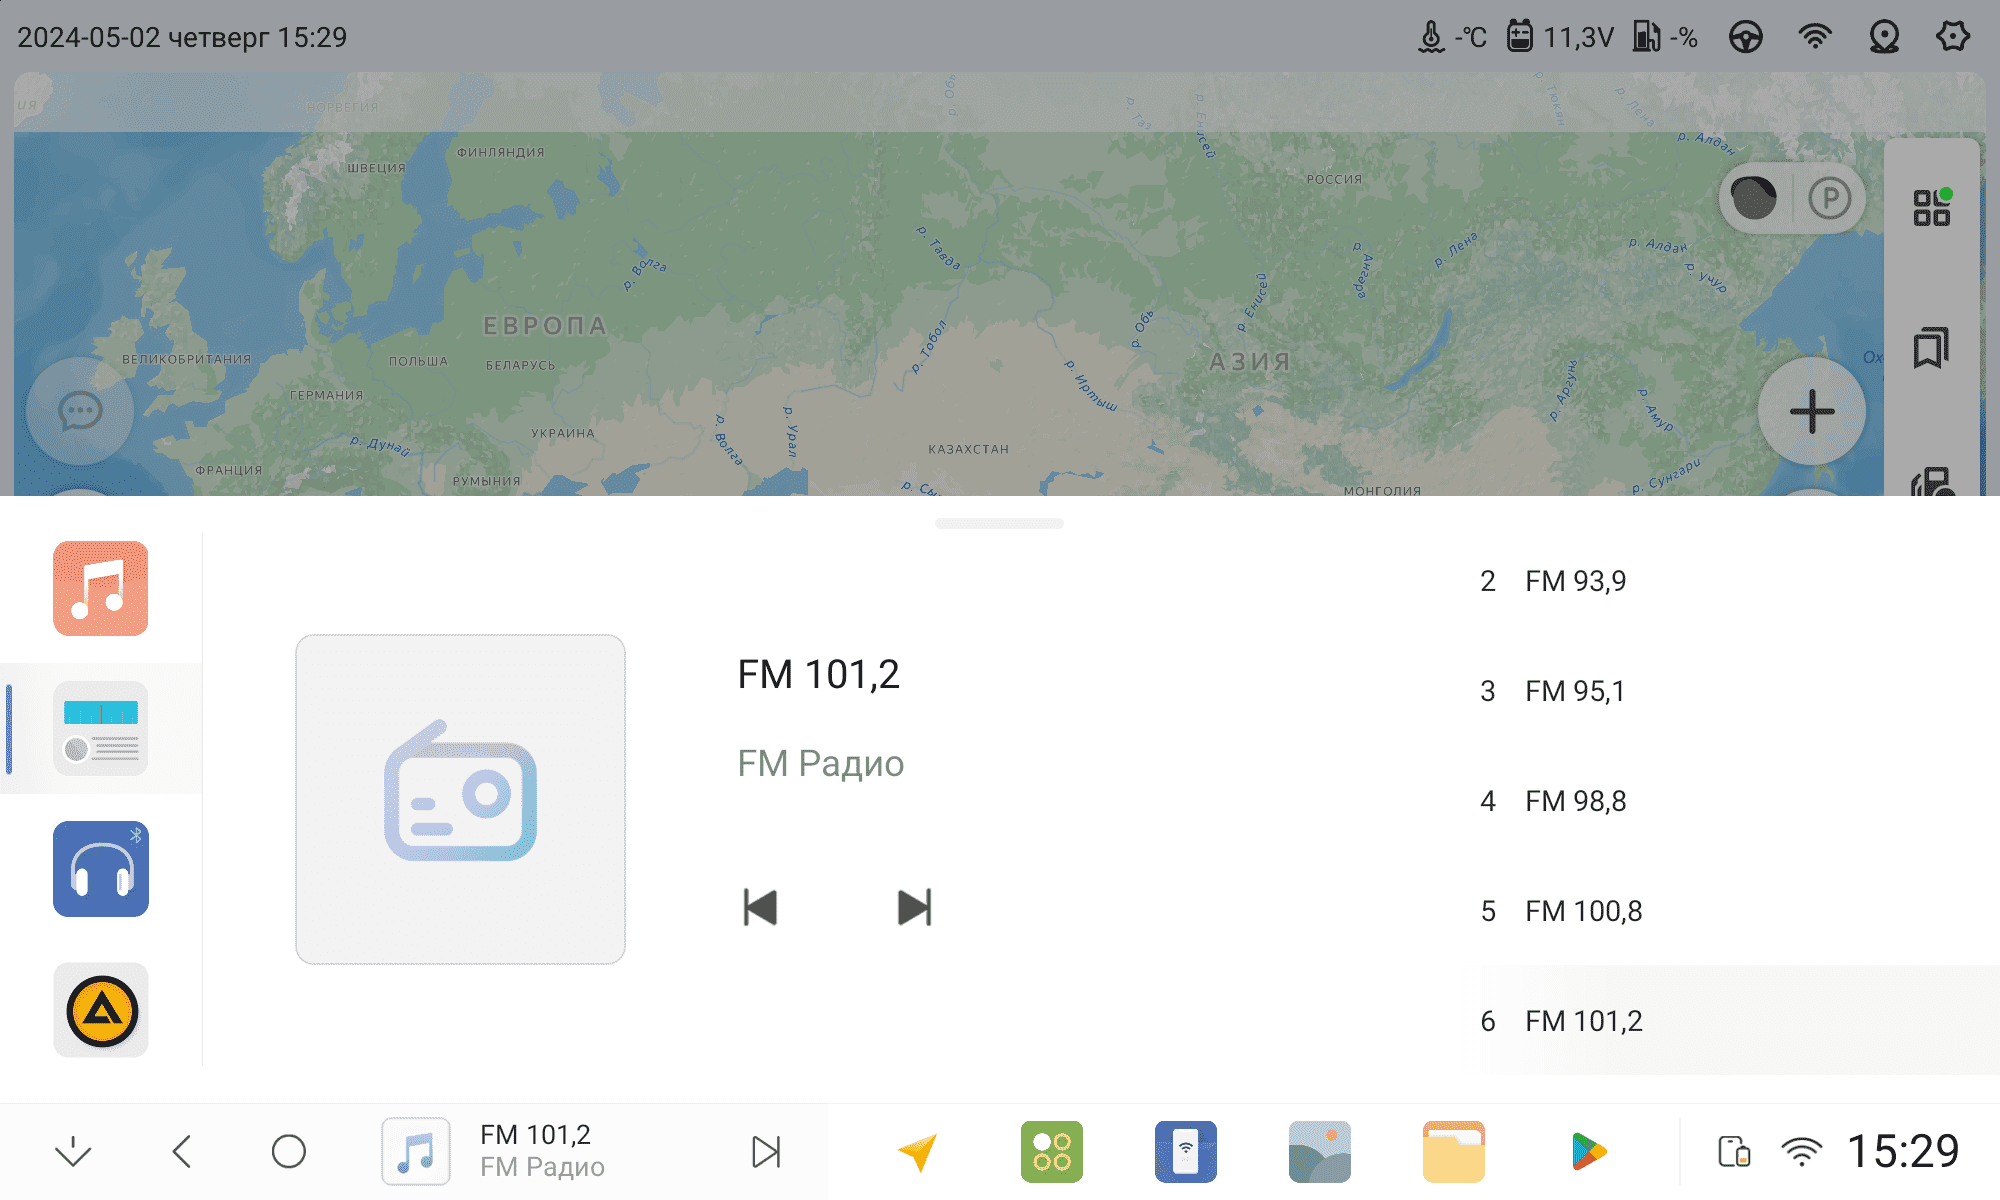Toggle the map dark theme switch
This screenshot has width=2000, height=1200.
[x=1754, y=198]
